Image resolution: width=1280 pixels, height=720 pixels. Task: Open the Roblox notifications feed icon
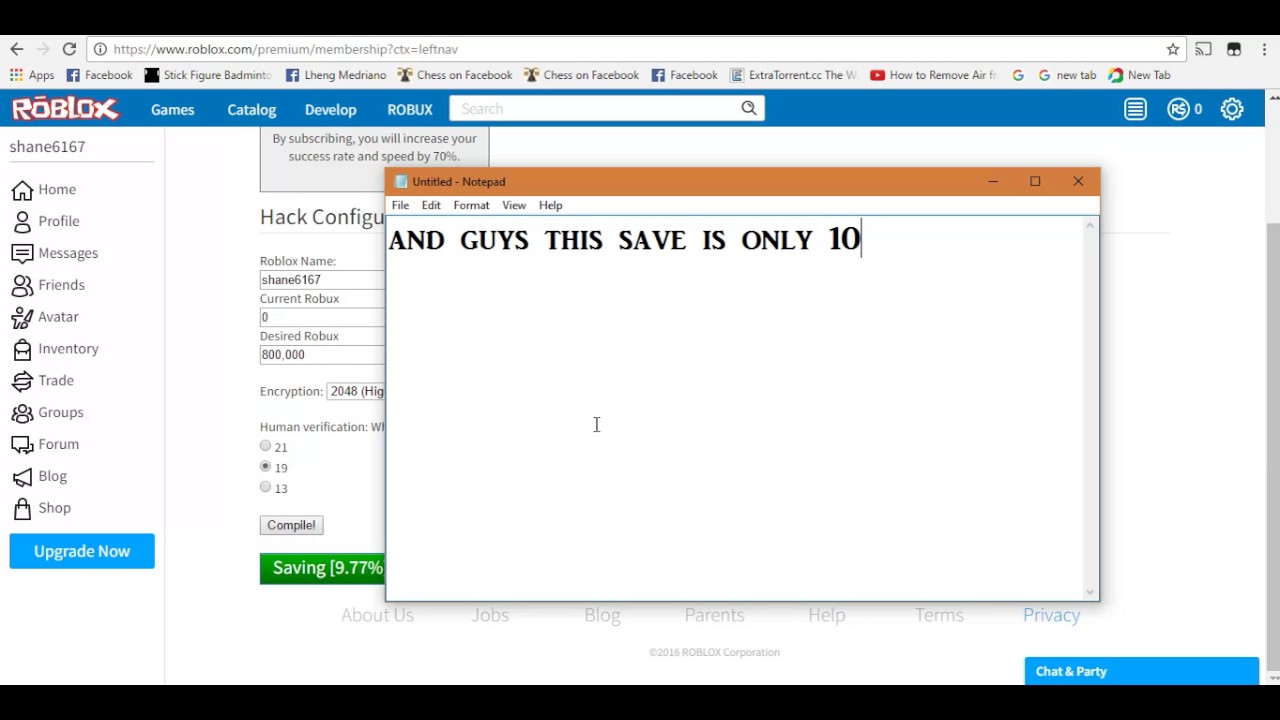tap(1135, 109)
